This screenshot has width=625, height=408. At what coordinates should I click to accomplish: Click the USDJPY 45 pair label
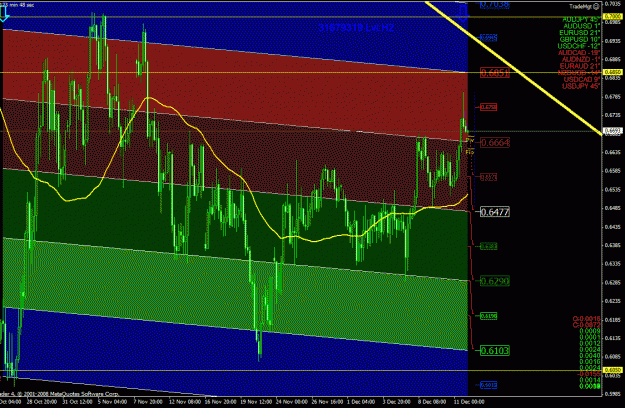[581, 86]
